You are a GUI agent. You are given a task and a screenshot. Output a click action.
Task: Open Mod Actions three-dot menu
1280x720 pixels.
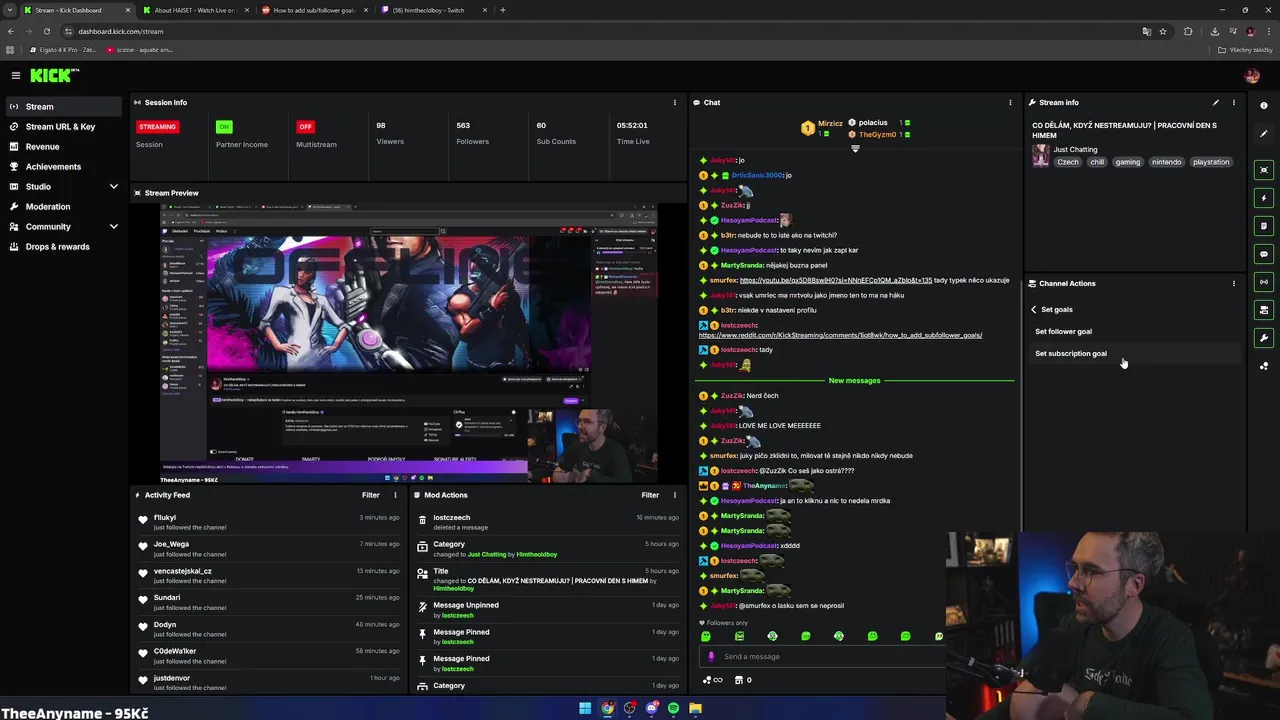[x=674, y=495]
